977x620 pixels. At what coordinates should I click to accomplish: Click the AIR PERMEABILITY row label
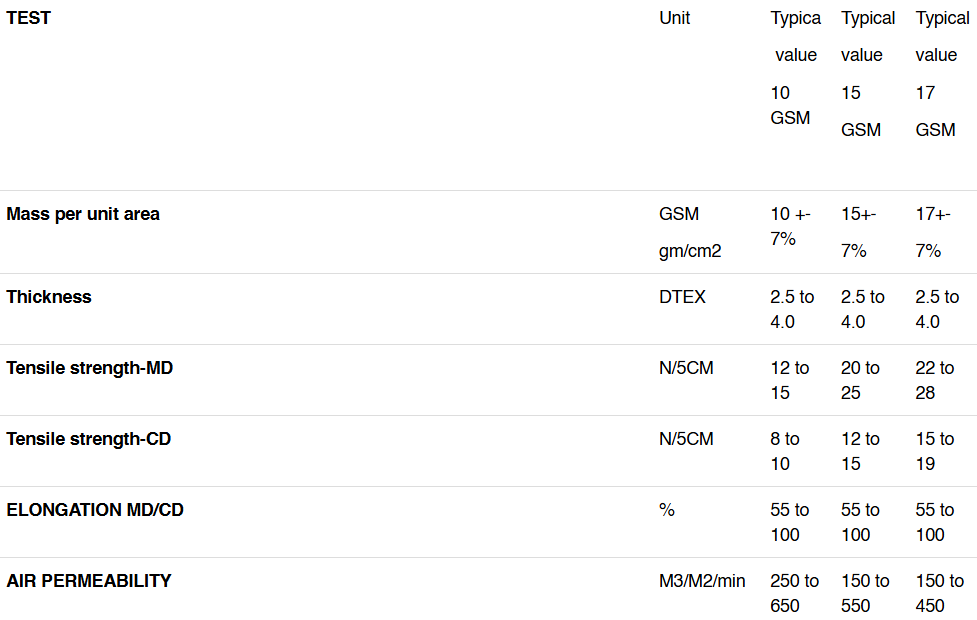[89, 581]
